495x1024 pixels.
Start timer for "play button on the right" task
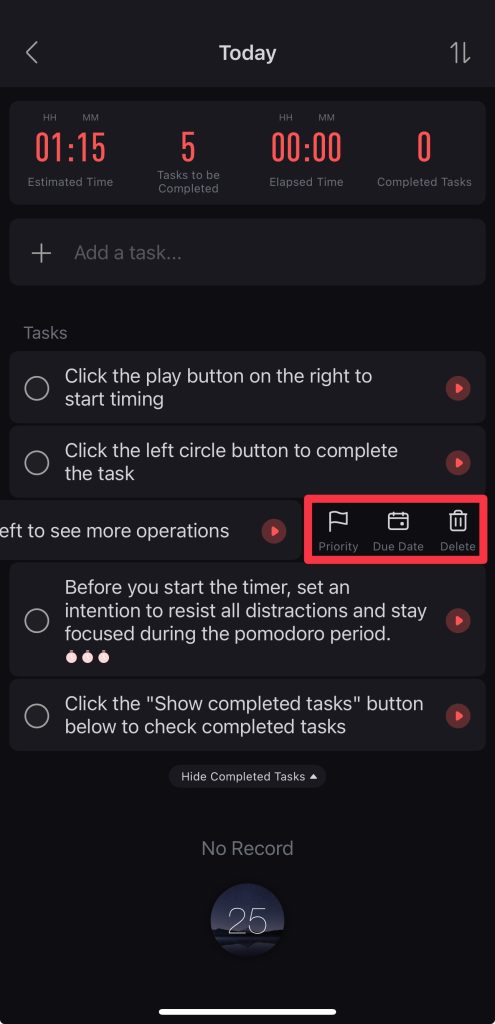pyautogui.click(x=458, y=388)
